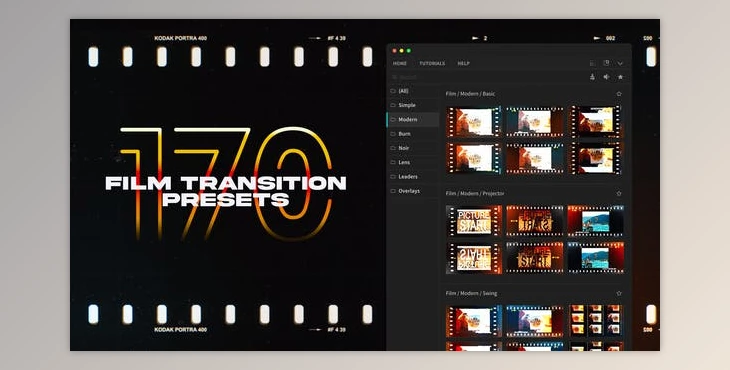Click the download import icon

592,77
